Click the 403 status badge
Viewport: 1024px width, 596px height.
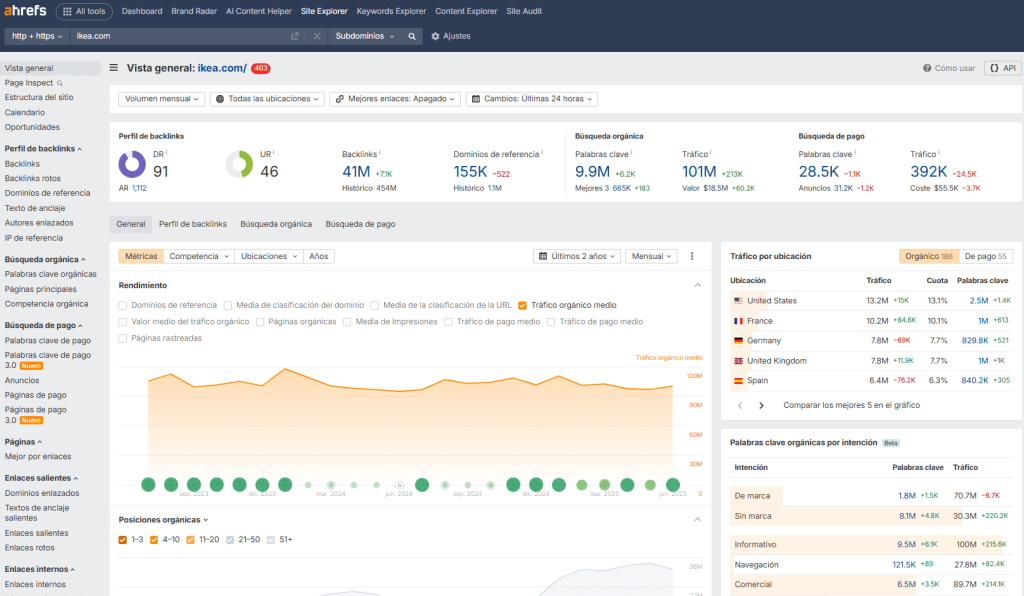pyautogui.click(x=261, y=68)
